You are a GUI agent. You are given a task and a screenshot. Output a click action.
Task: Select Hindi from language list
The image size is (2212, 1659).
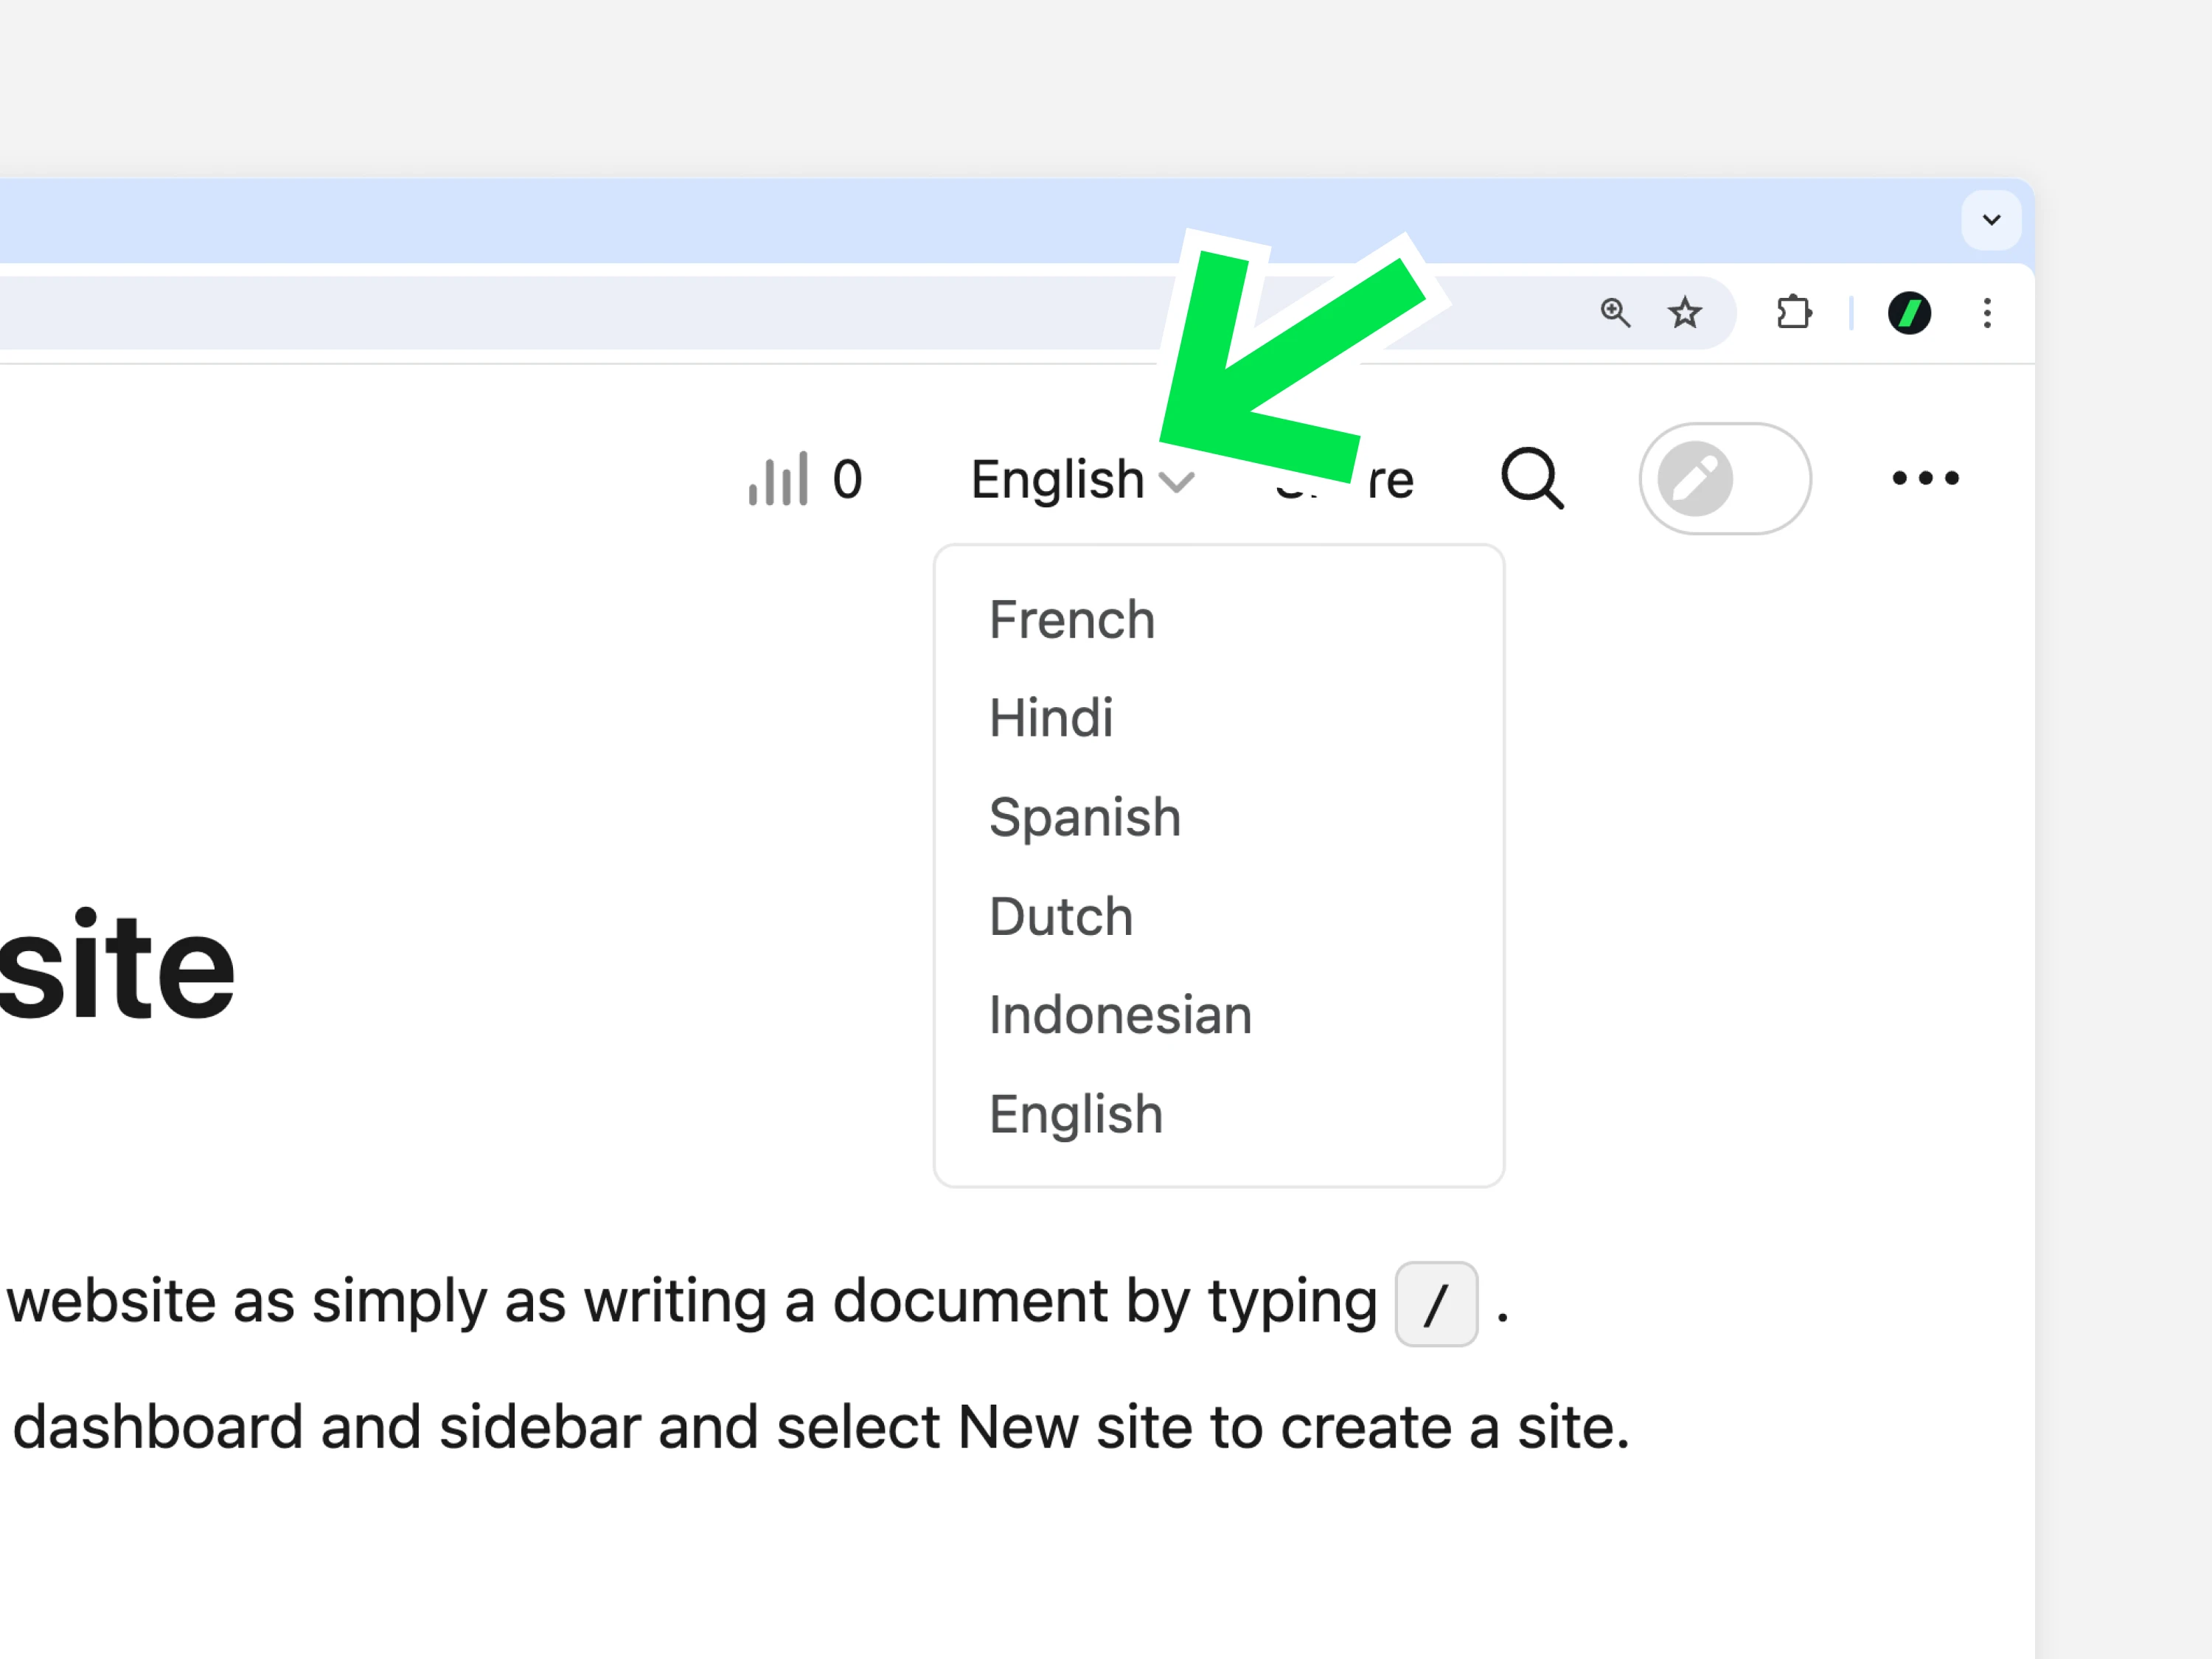pos(1051,718)
